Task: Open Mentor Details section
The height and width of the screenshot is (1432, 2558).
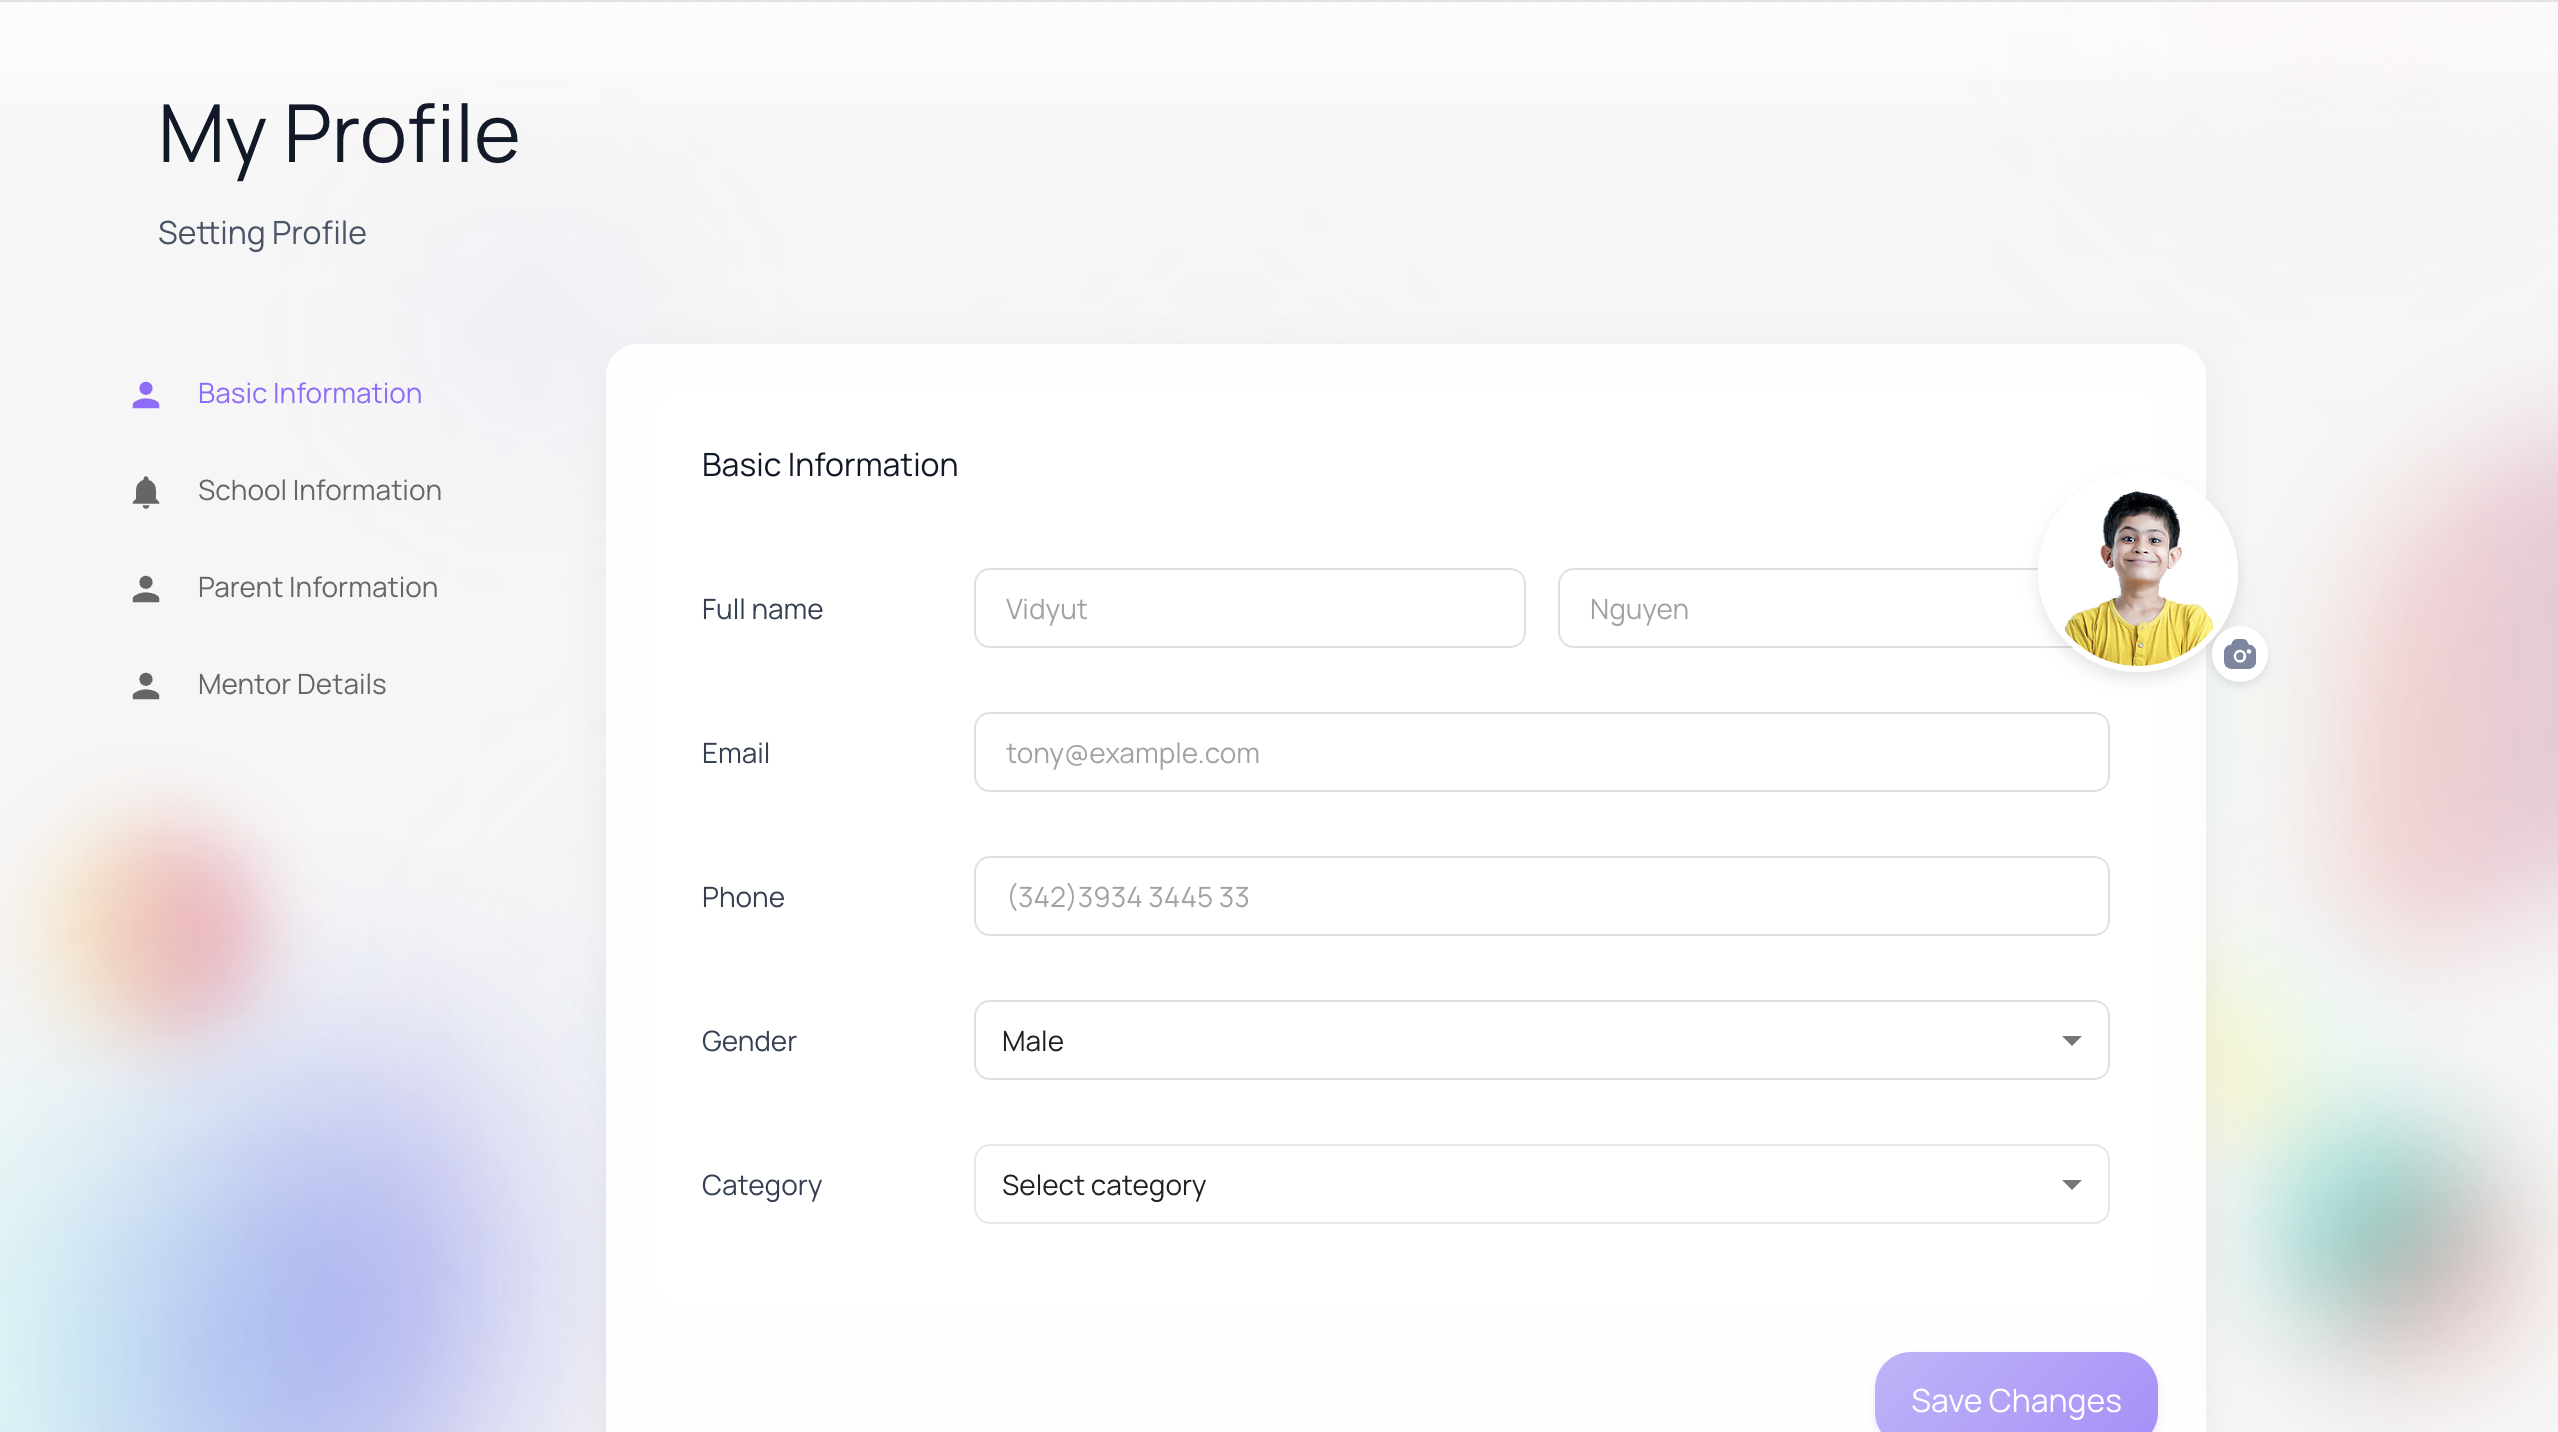Action: tap(292, 685)
